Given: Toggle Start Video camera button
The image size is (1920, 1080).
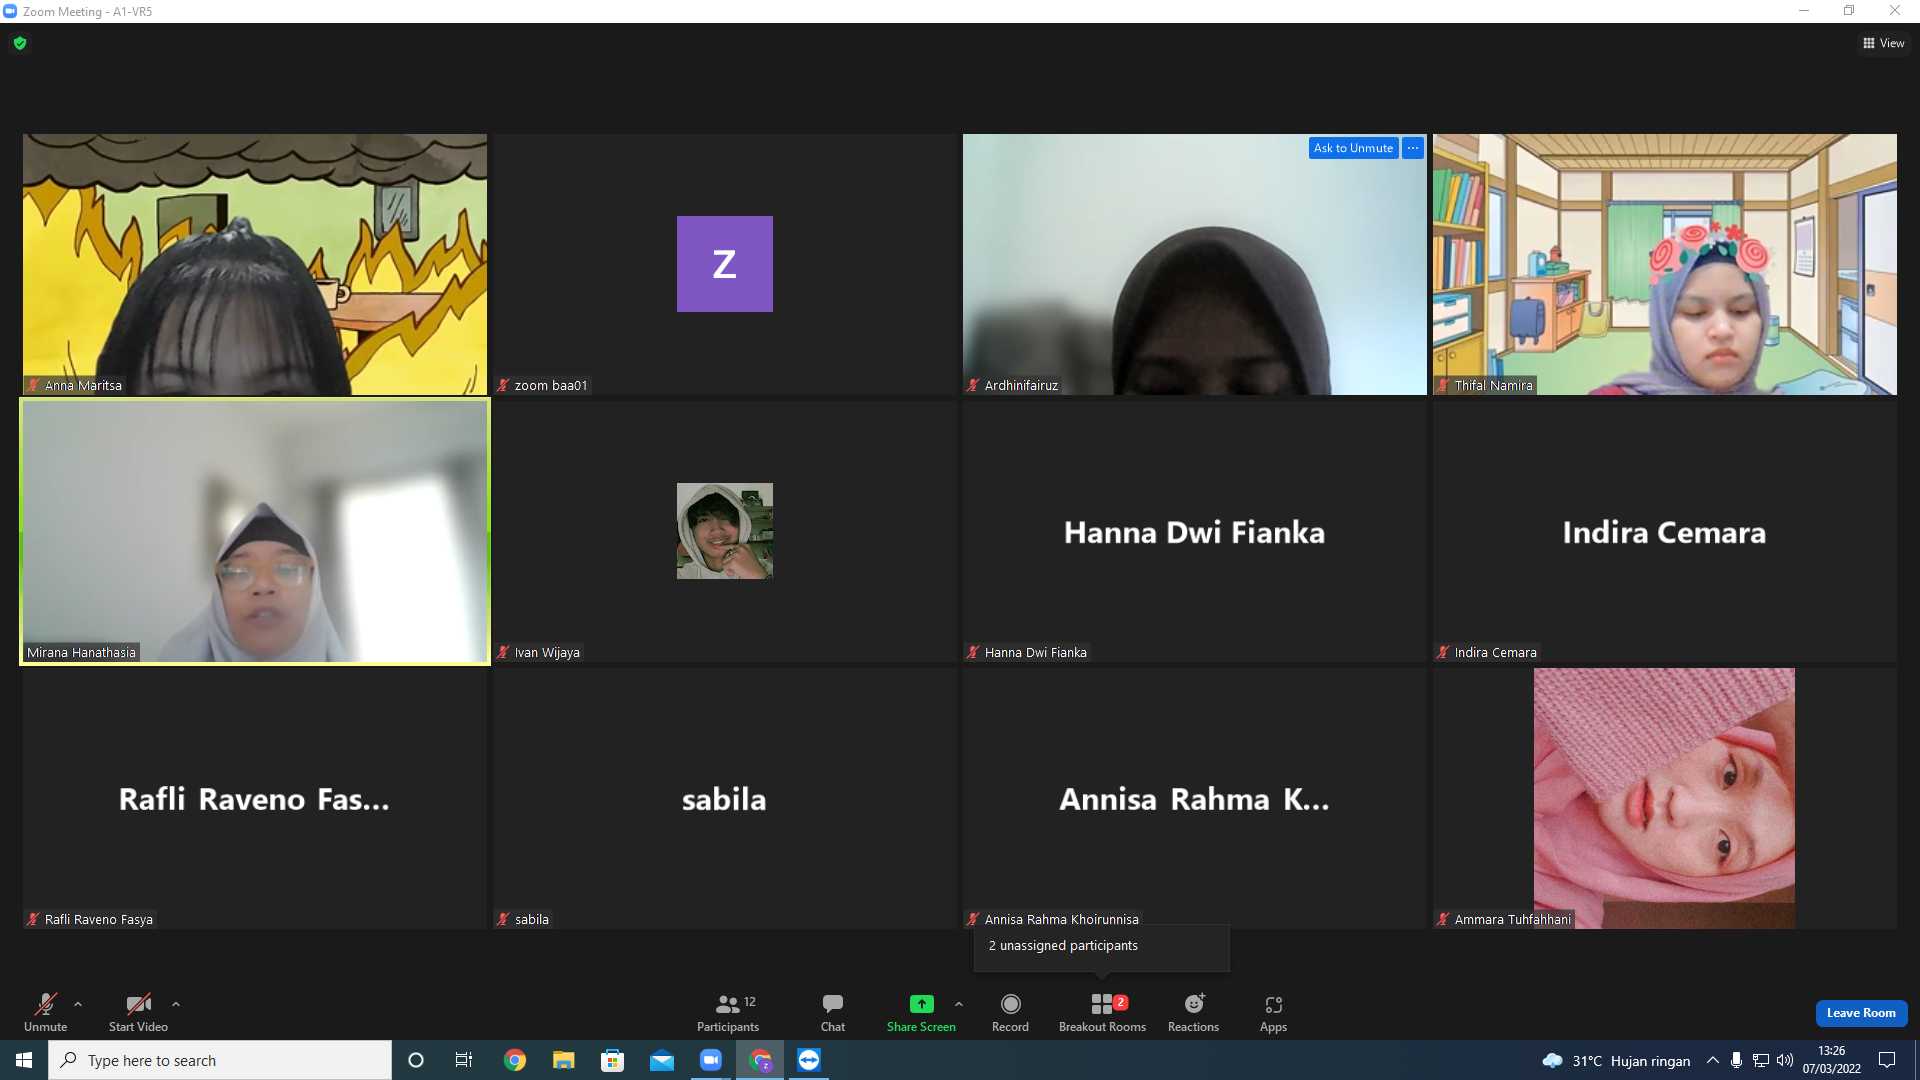Looking at the screenshot, I should 138,1012.
